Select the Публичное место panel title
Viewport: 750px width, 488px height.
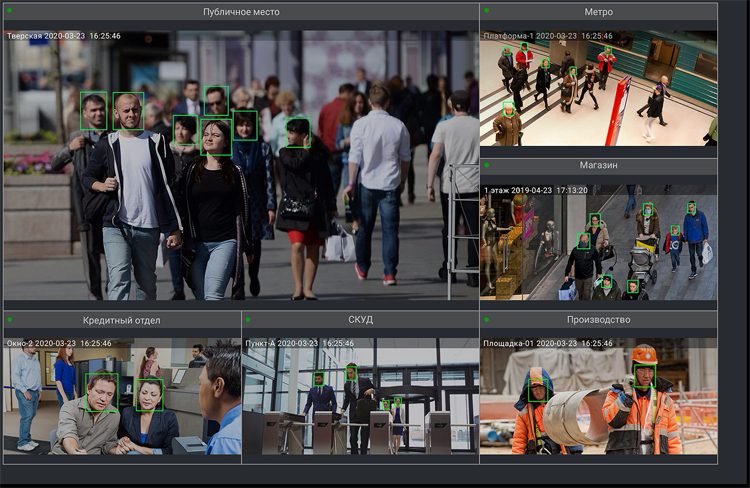pyautogui.click(x=241, y=12)
